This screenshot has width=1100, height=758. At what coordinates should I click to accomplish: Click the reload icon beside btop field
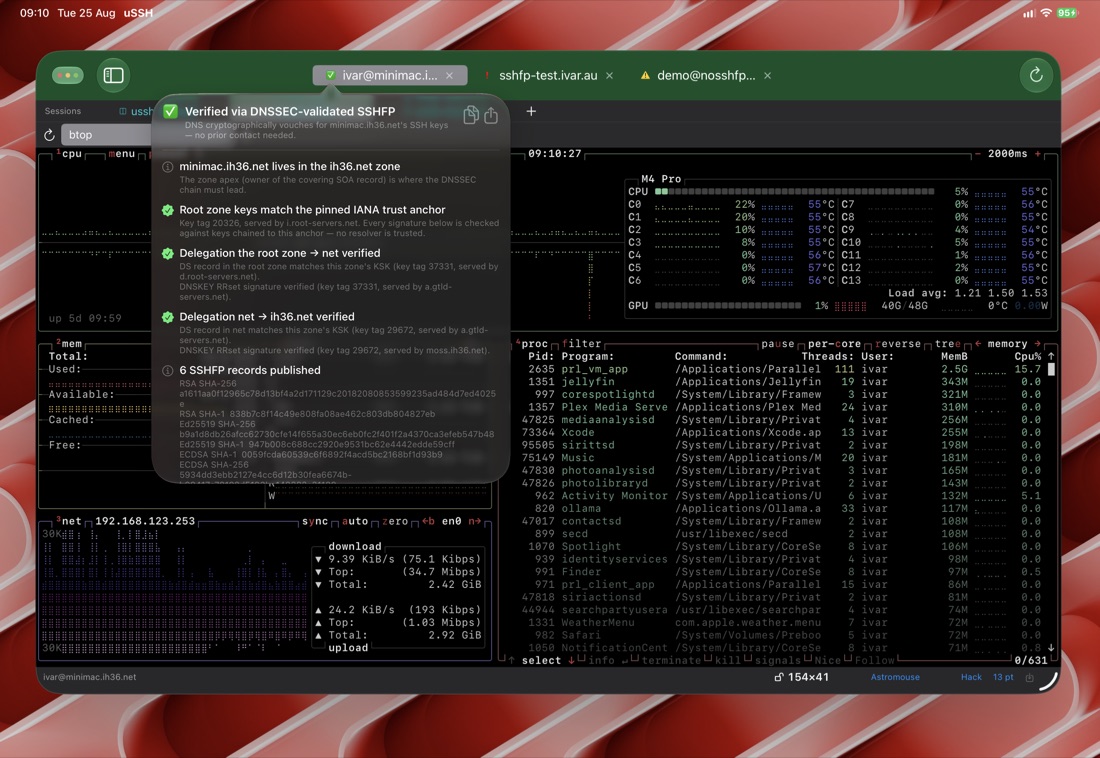[x=49, y=135]
